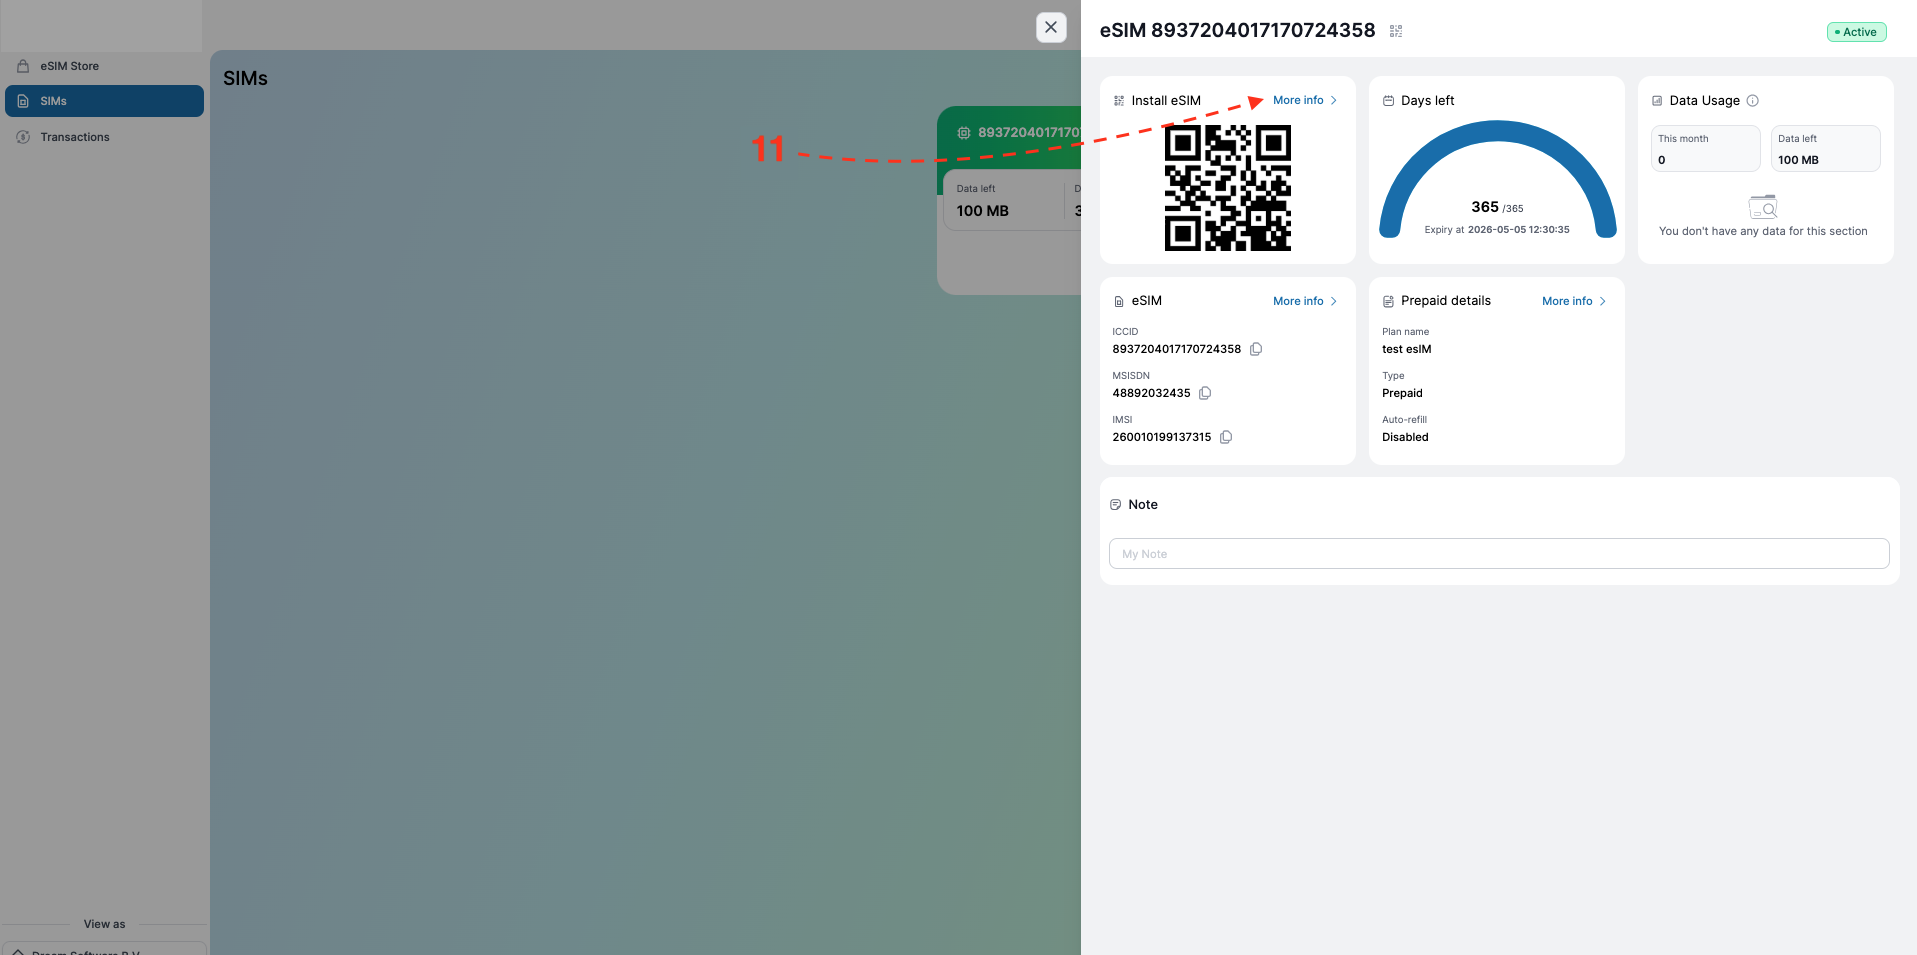The image size is (1917, 955).
Task: Click the Days left progress gauge
Action: [x=1497, y=179]
